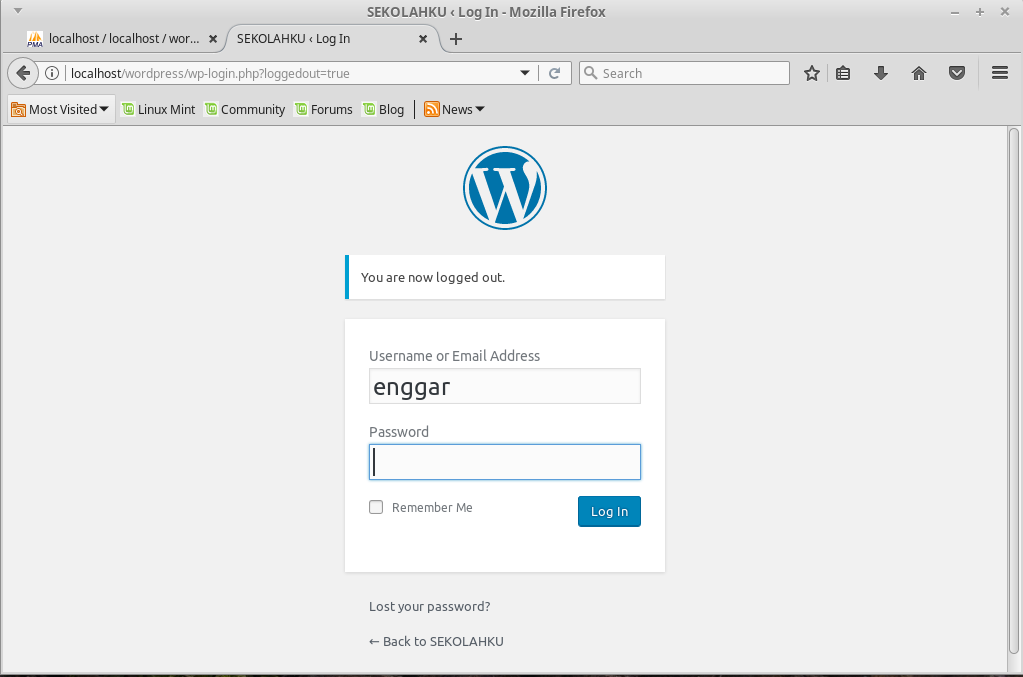Save page to Pocket icon

click(956, 72)
